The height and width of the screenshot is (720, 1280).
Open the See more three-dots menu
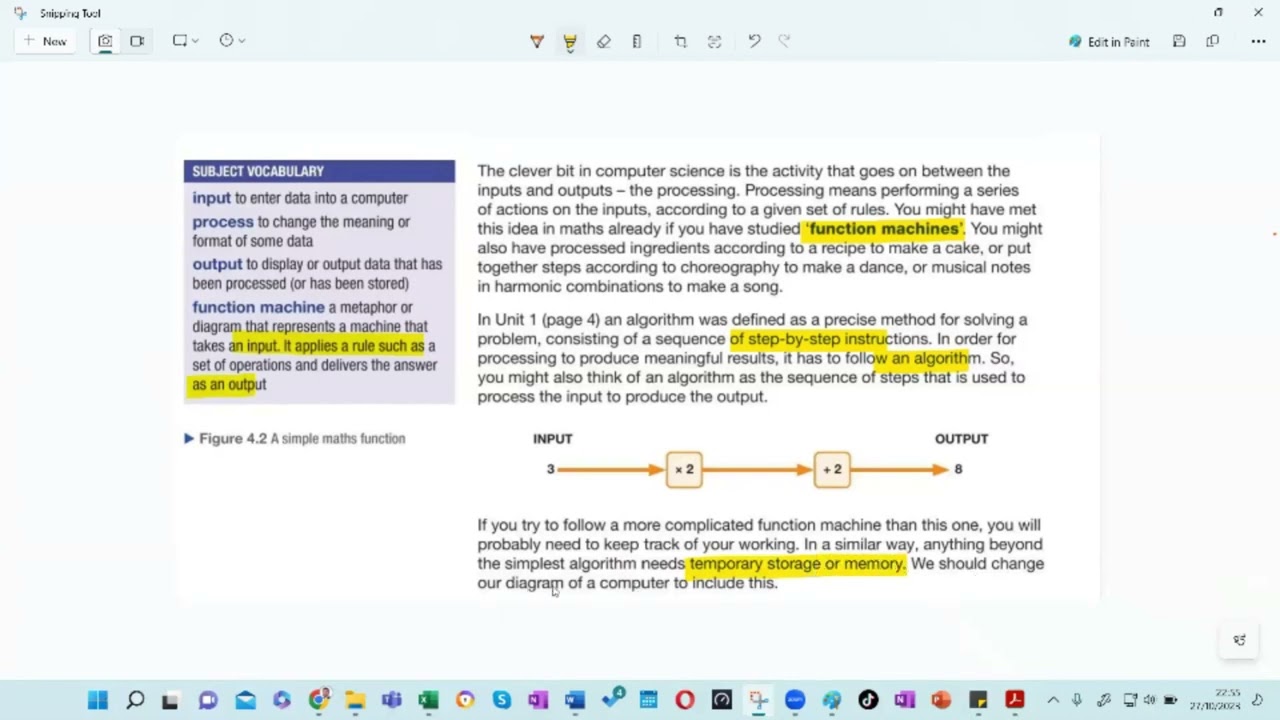click(x=1258, y=41)
